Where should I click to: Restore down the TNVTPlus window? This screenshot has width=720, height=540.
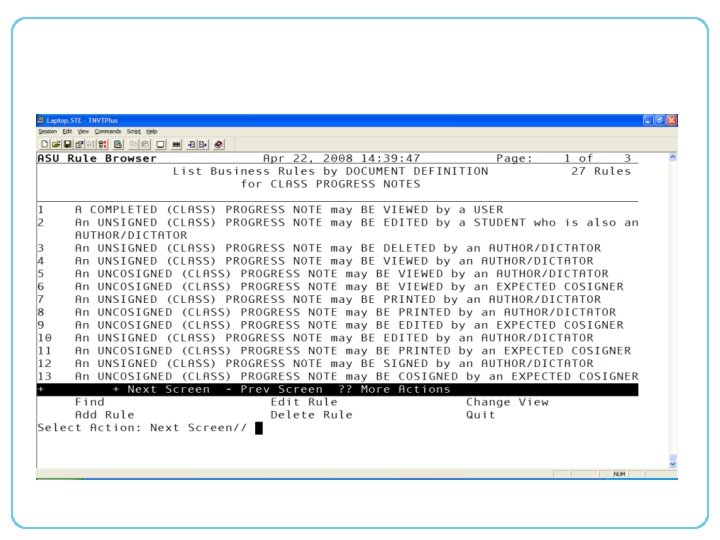click(x=660, y=120)
